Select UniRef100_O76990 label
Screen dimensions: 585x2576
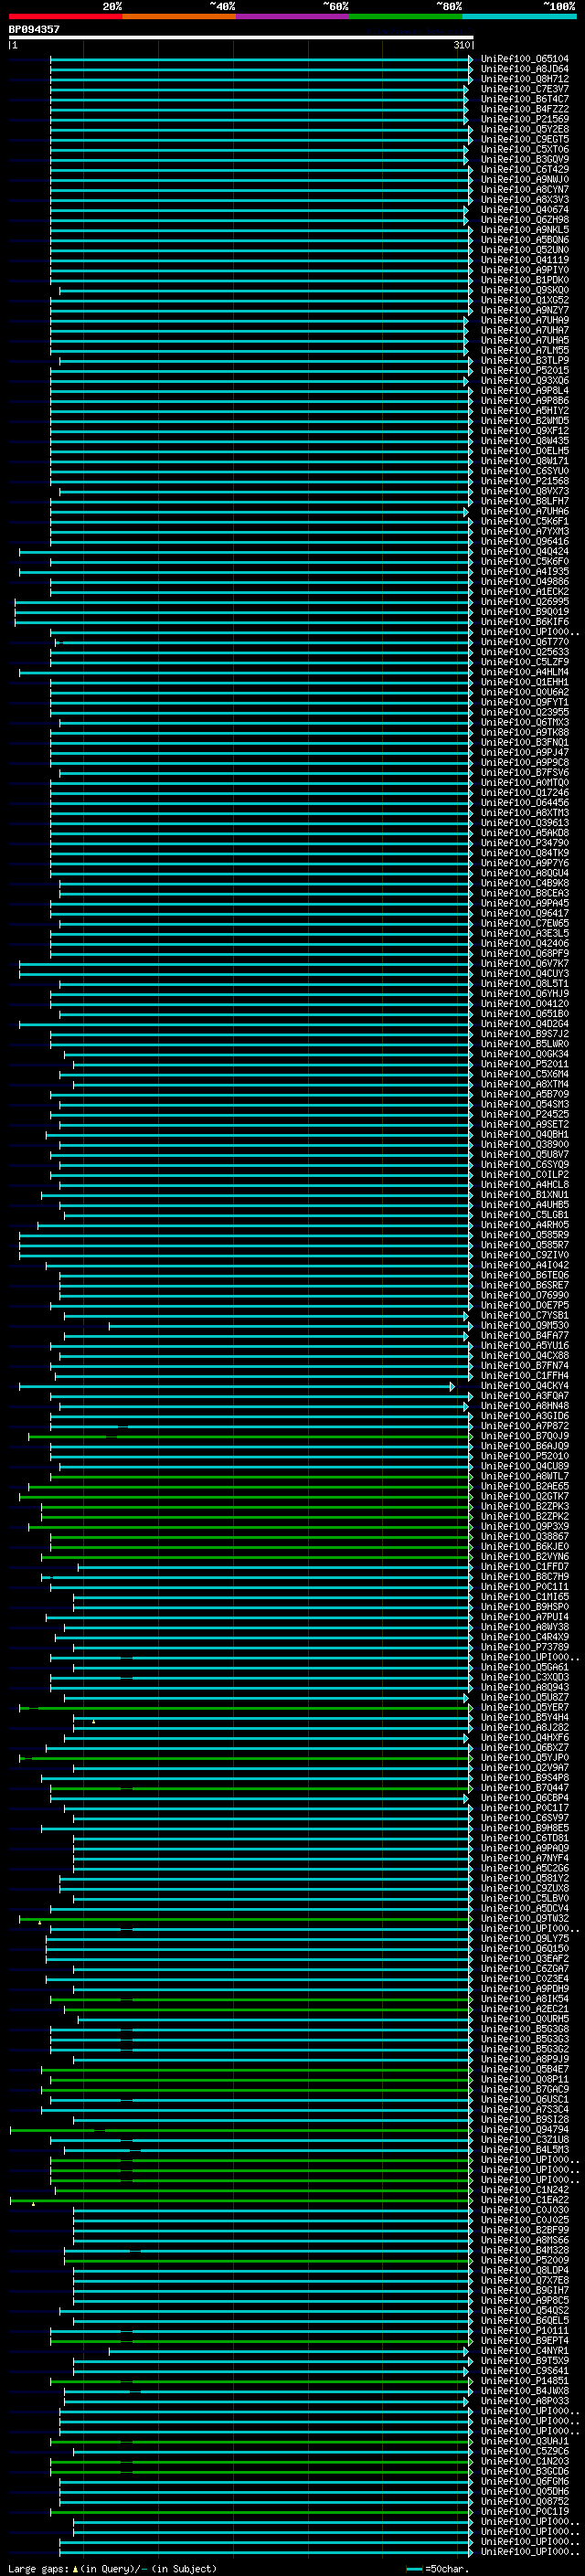click(x=524, y=1295)
